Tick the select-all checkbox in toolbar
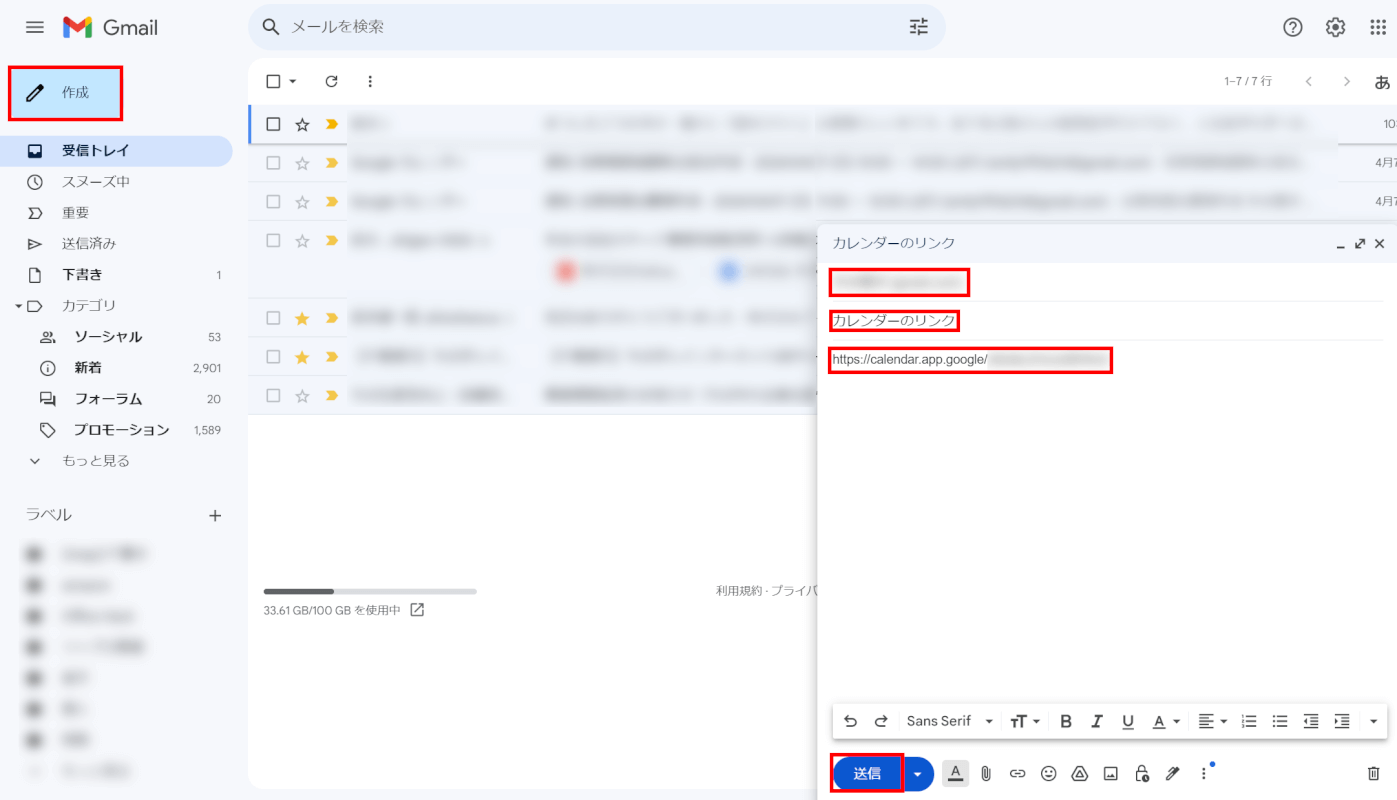The height and width of the screenshot is (800, 1397). point(273,81)
